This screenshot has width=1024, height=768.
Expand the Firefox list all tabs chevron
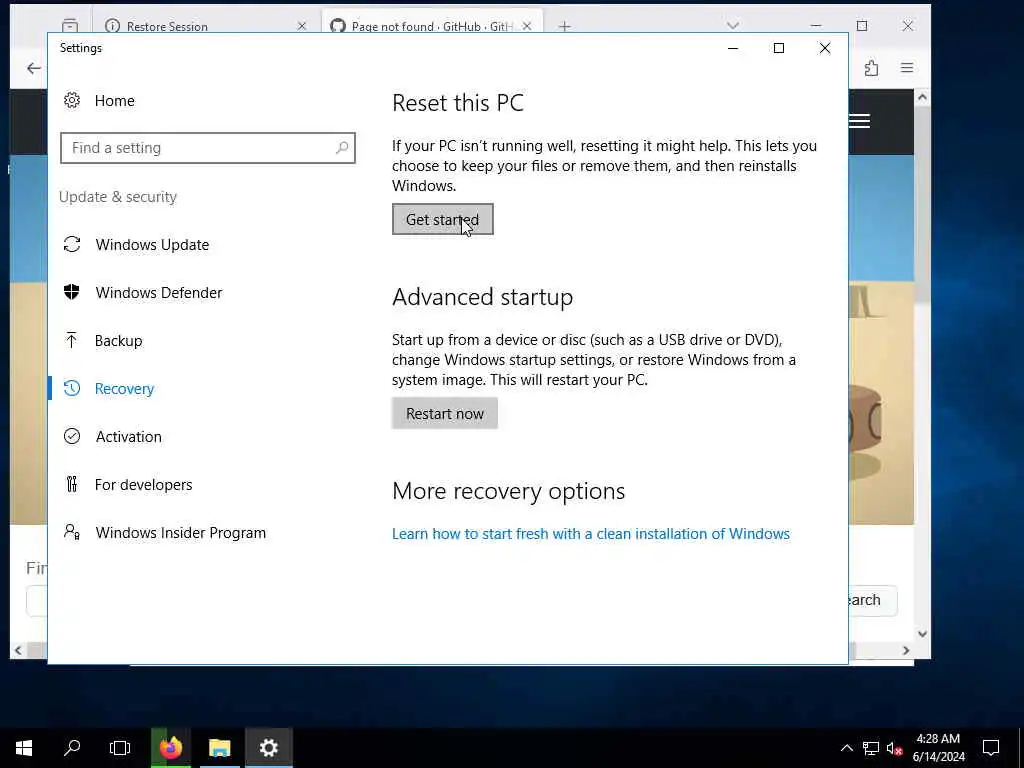[x=733, y=25]
